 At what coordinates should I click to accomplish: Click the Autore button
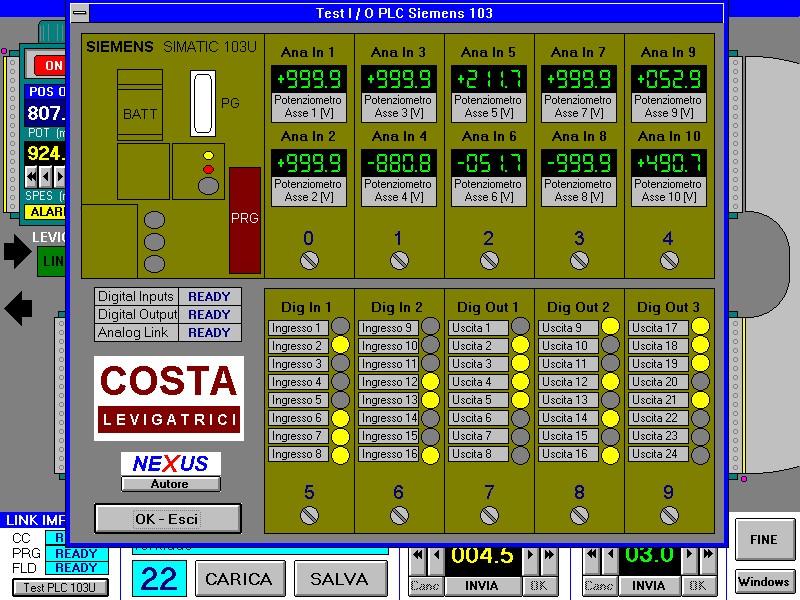click(x=171, y=484)
